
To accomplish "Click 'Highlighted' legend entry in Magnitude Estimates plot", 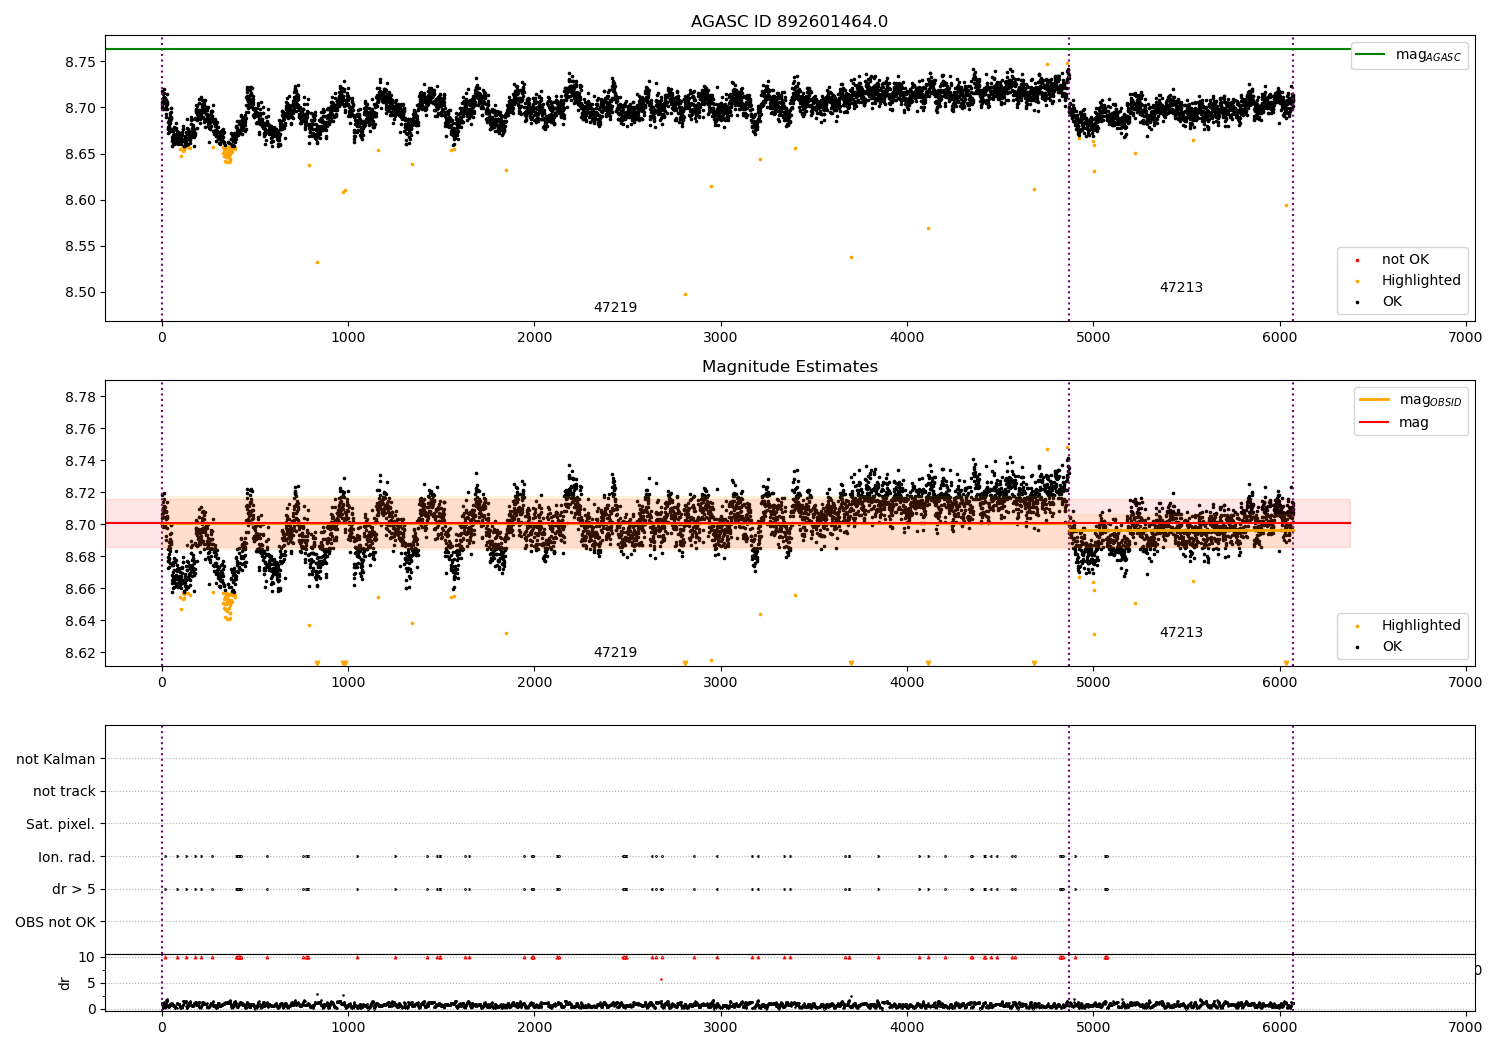I will coord(1421,626).
